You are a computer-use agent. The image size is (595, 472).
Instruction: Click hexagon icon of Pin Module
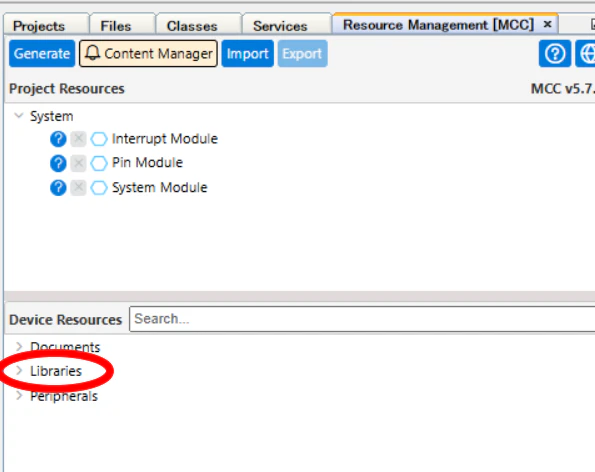click(99, 163)
